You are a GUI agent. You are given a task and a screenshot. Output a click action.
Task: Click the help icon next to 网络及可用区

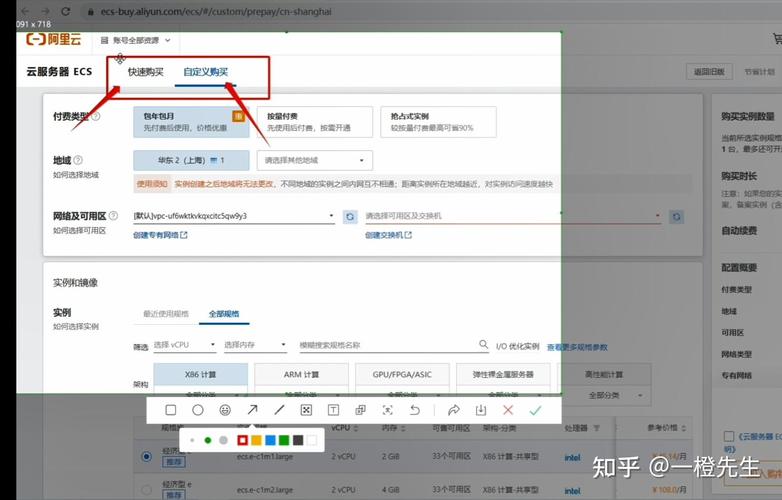[x=113, y=216]
